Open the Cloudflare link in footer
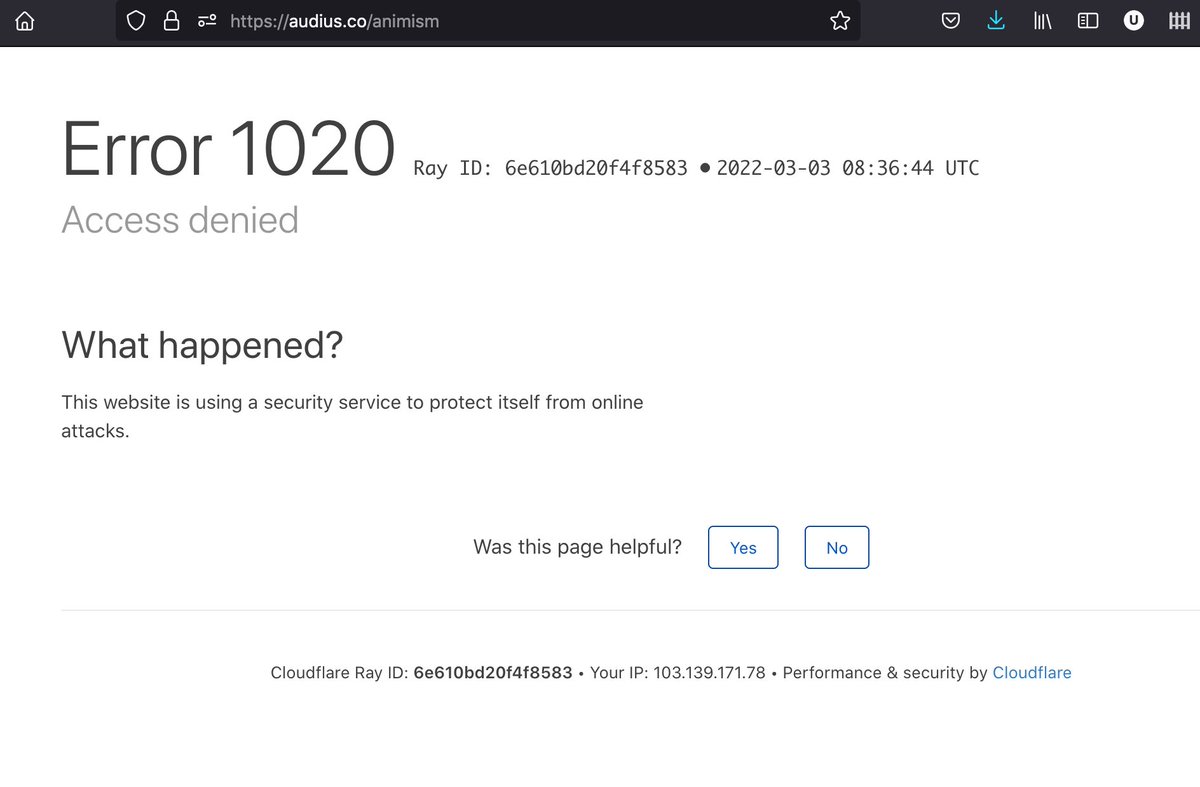 [x=1032, y=673]
